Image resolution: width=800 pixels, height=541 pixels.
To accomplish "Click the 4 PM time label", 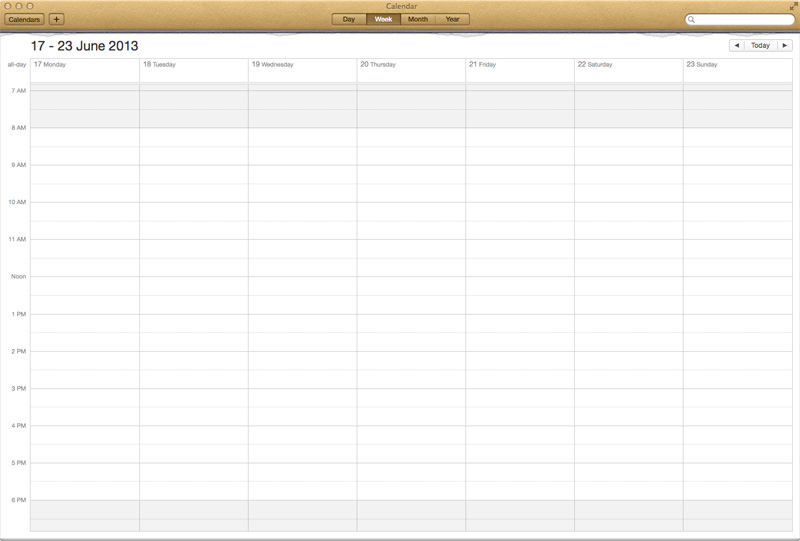I will pyautogui.click(x=19, y=426).
